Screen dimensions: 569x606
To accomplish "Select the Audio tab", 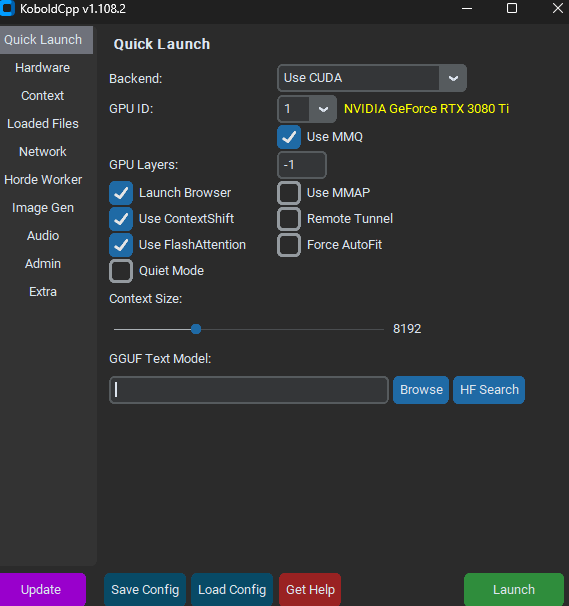I will coord(43,236).
